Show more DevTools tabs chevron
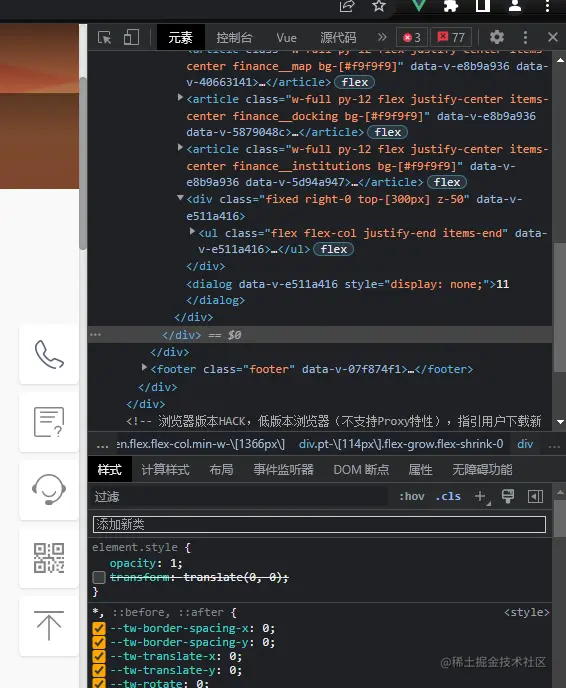This screenshot has width=566, height=688. (x=382, y=37)
